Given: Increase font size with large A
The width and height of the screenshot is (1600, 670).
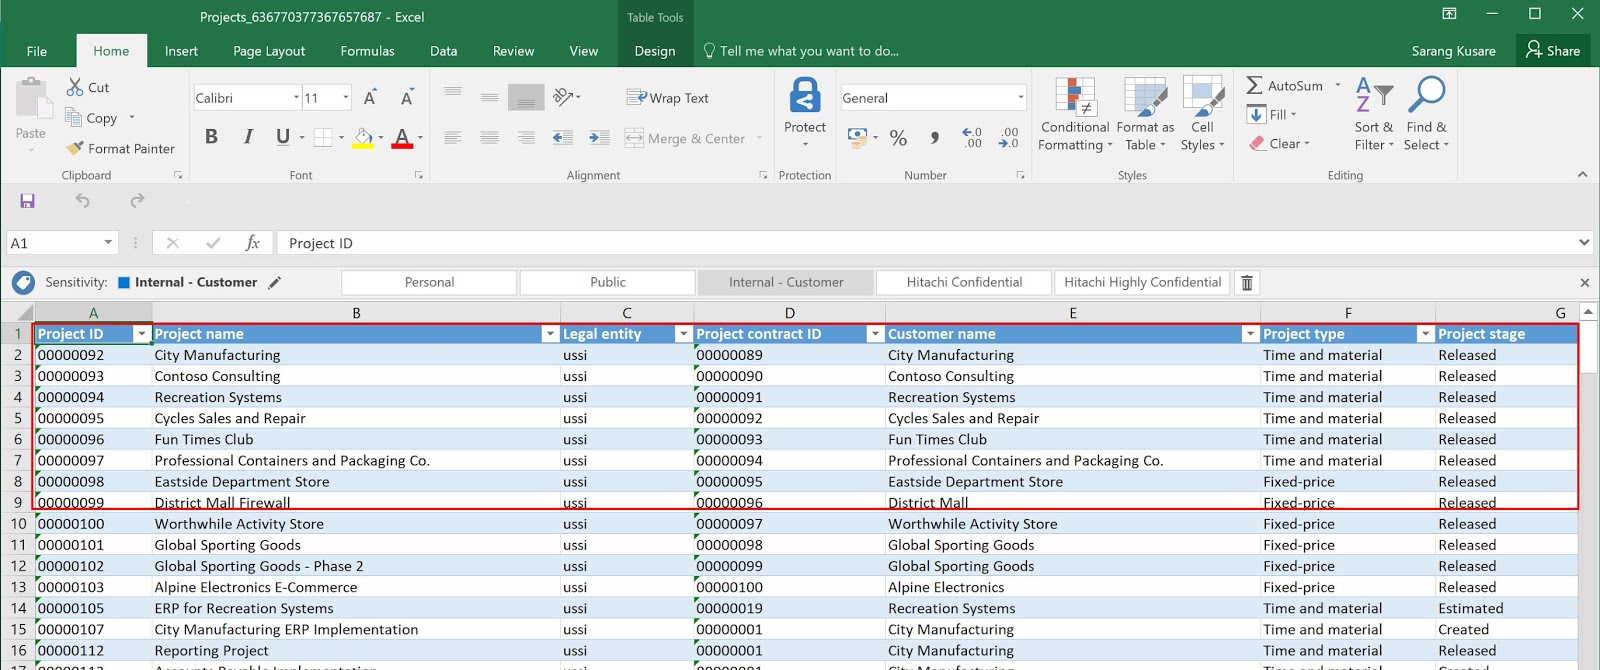Looking at the screenshot, I should click(x=370, y=97).
